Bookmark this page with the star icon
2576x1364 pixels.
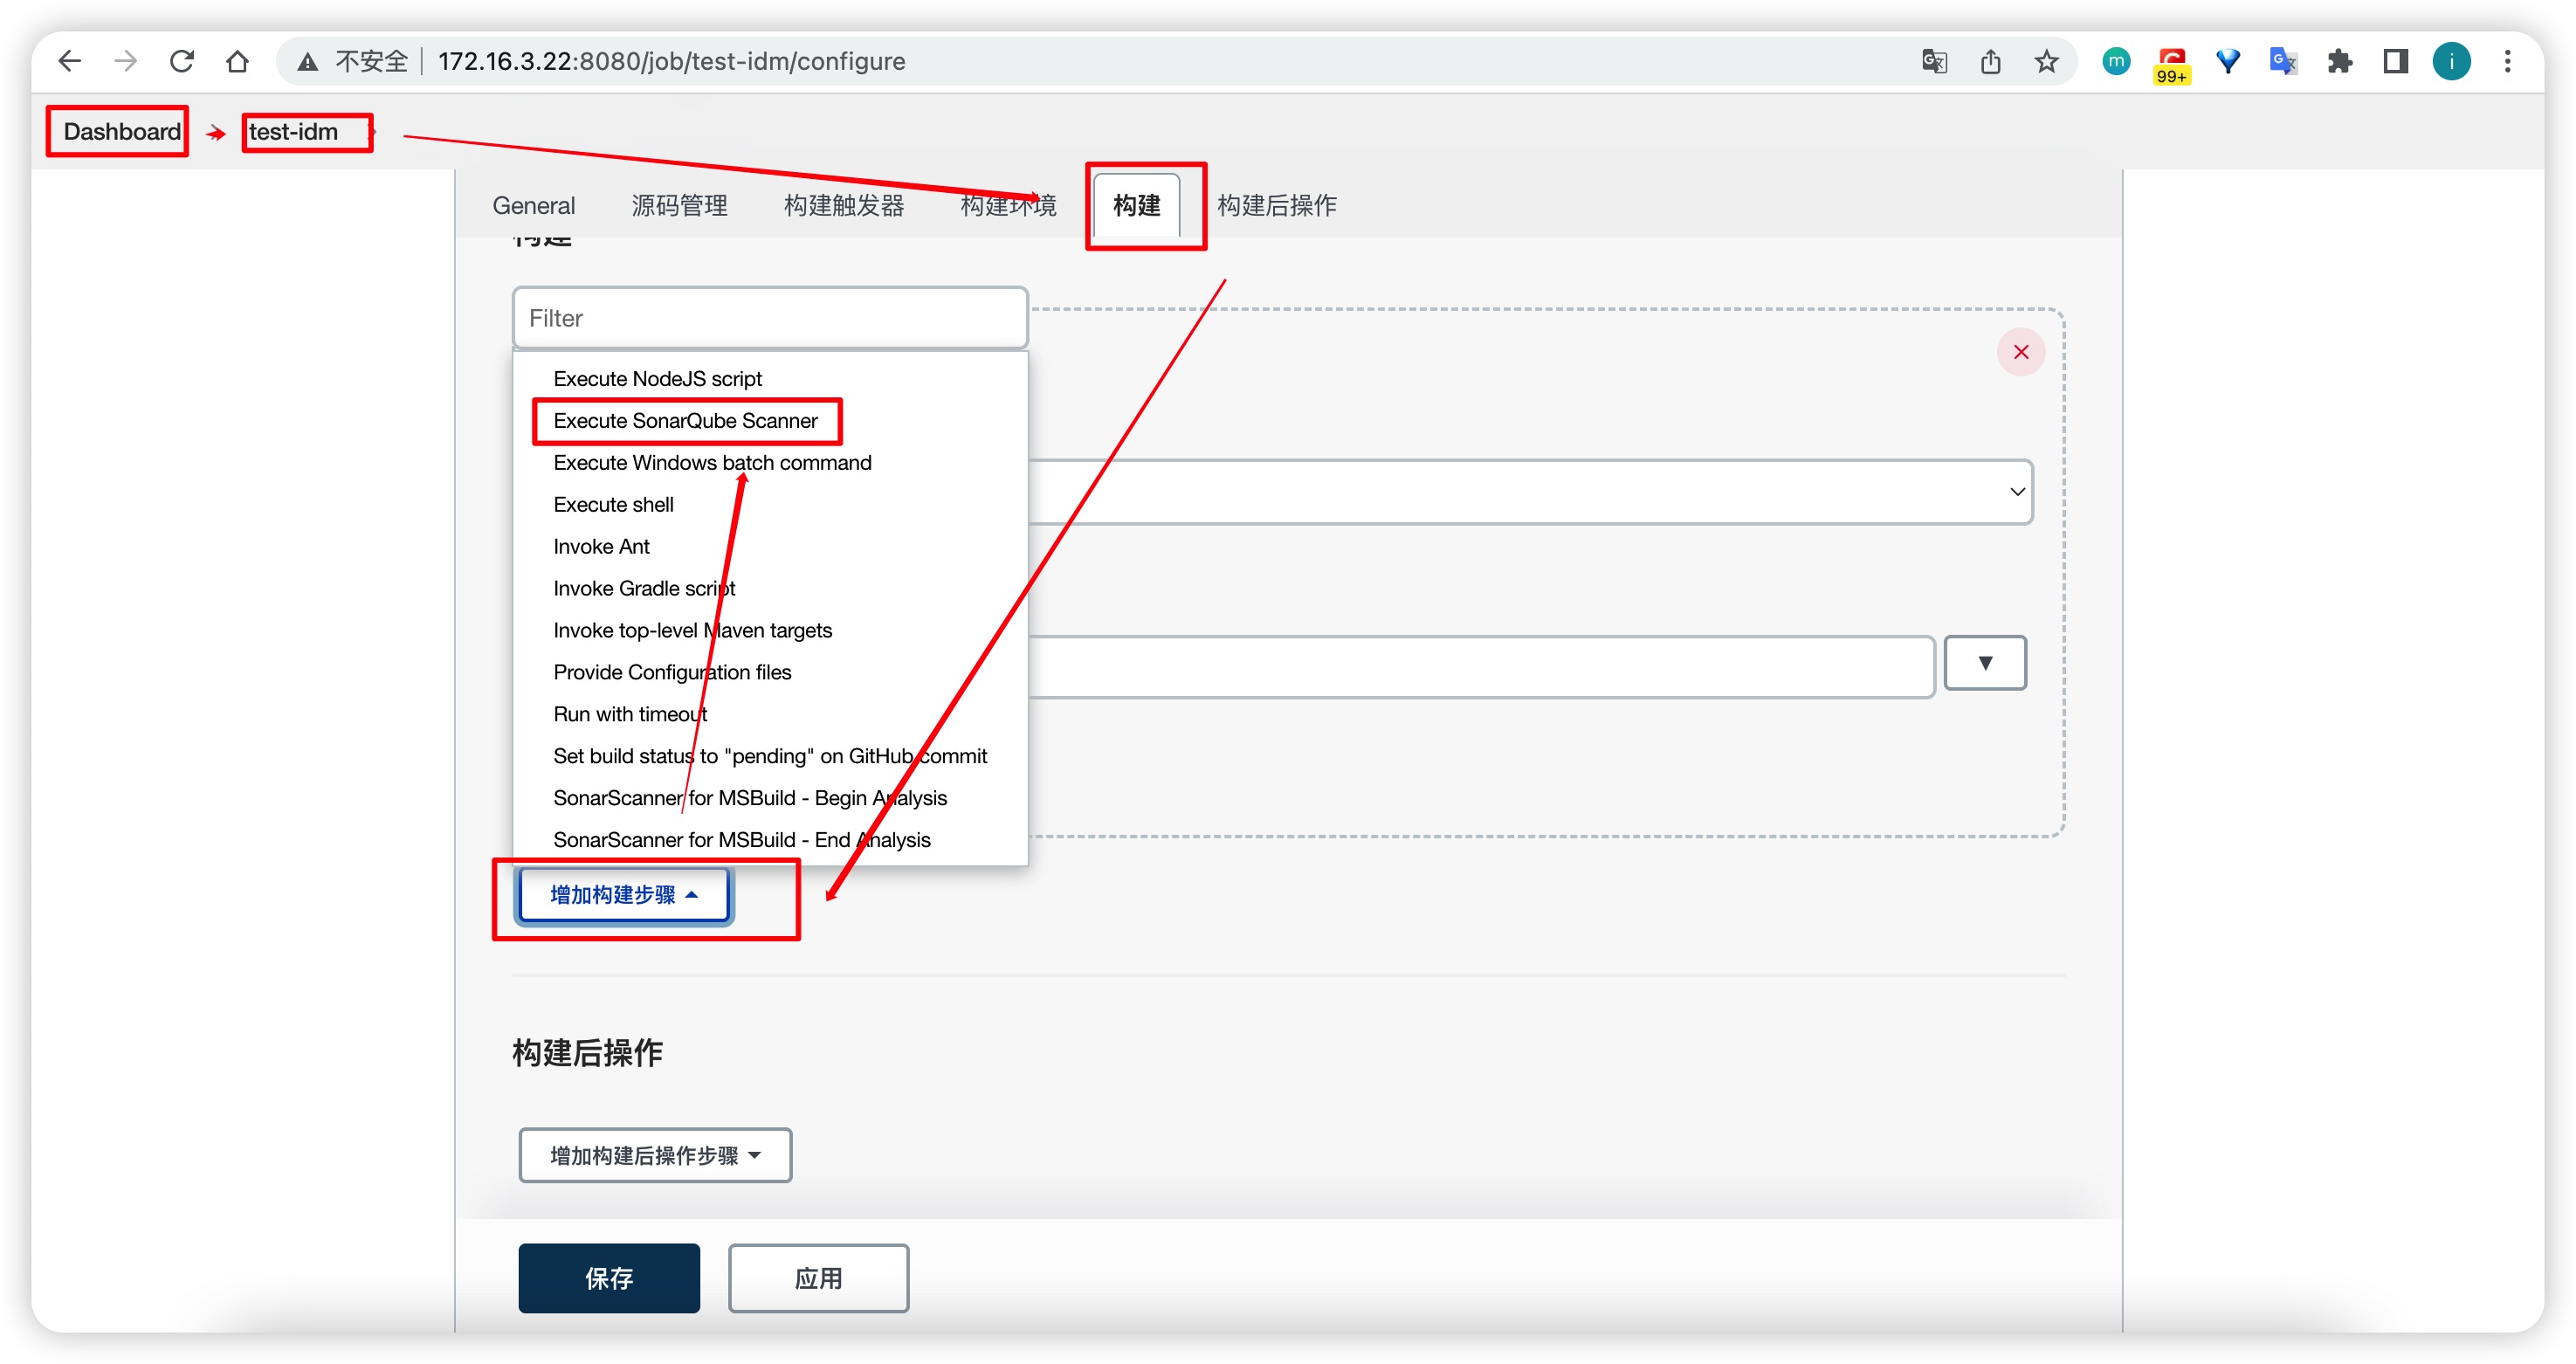2046,61
